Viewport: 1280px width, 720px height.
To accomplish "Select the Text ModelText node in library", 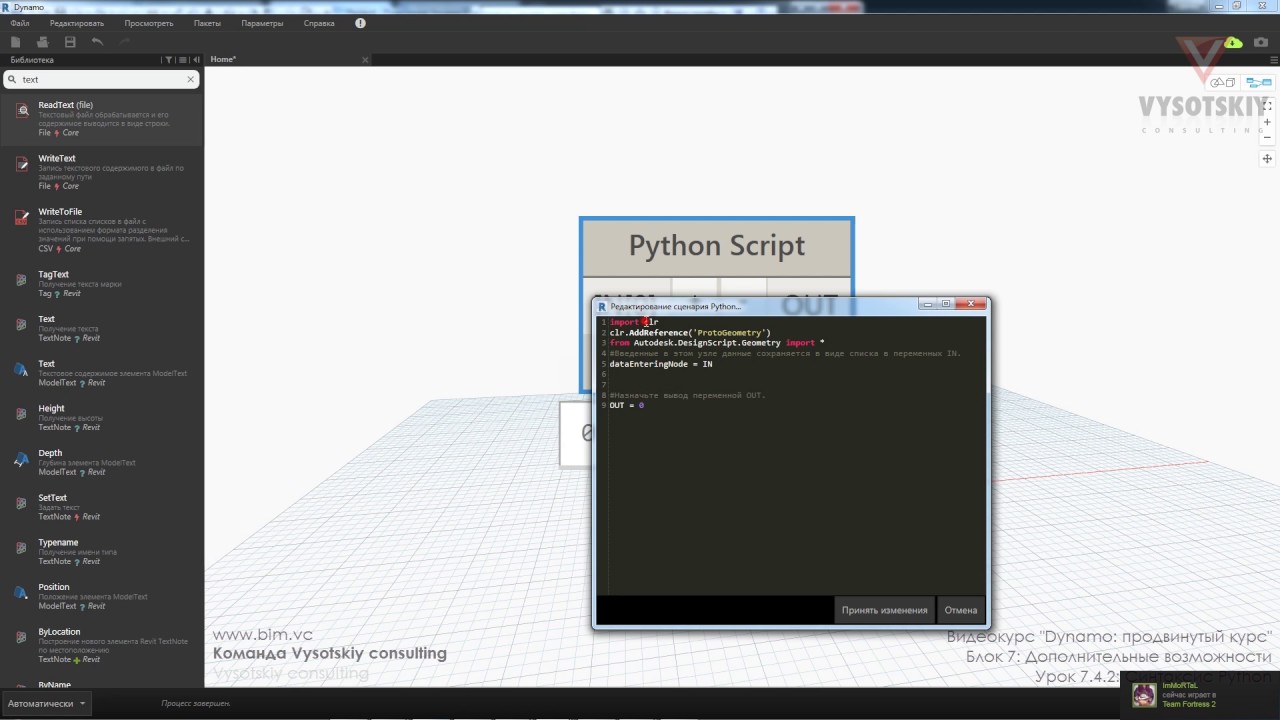I will coord(101,373).
